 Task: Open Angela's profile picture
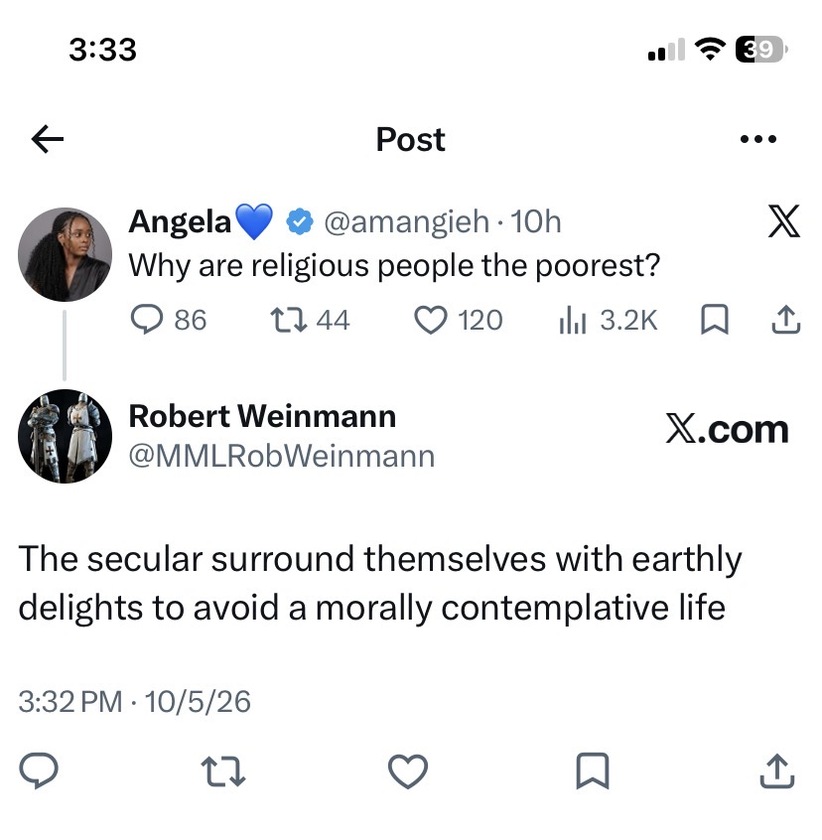tap(65, 254)
